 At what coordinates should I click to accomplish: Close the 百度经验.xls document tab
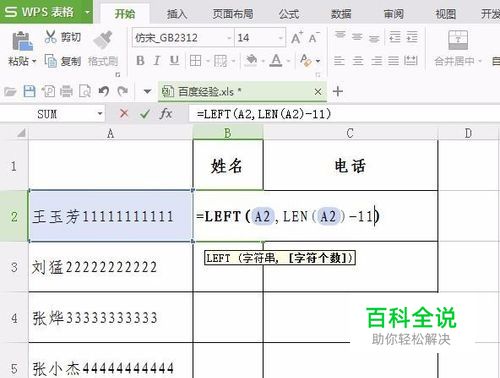pyautogui.click(x=318, y=91)
